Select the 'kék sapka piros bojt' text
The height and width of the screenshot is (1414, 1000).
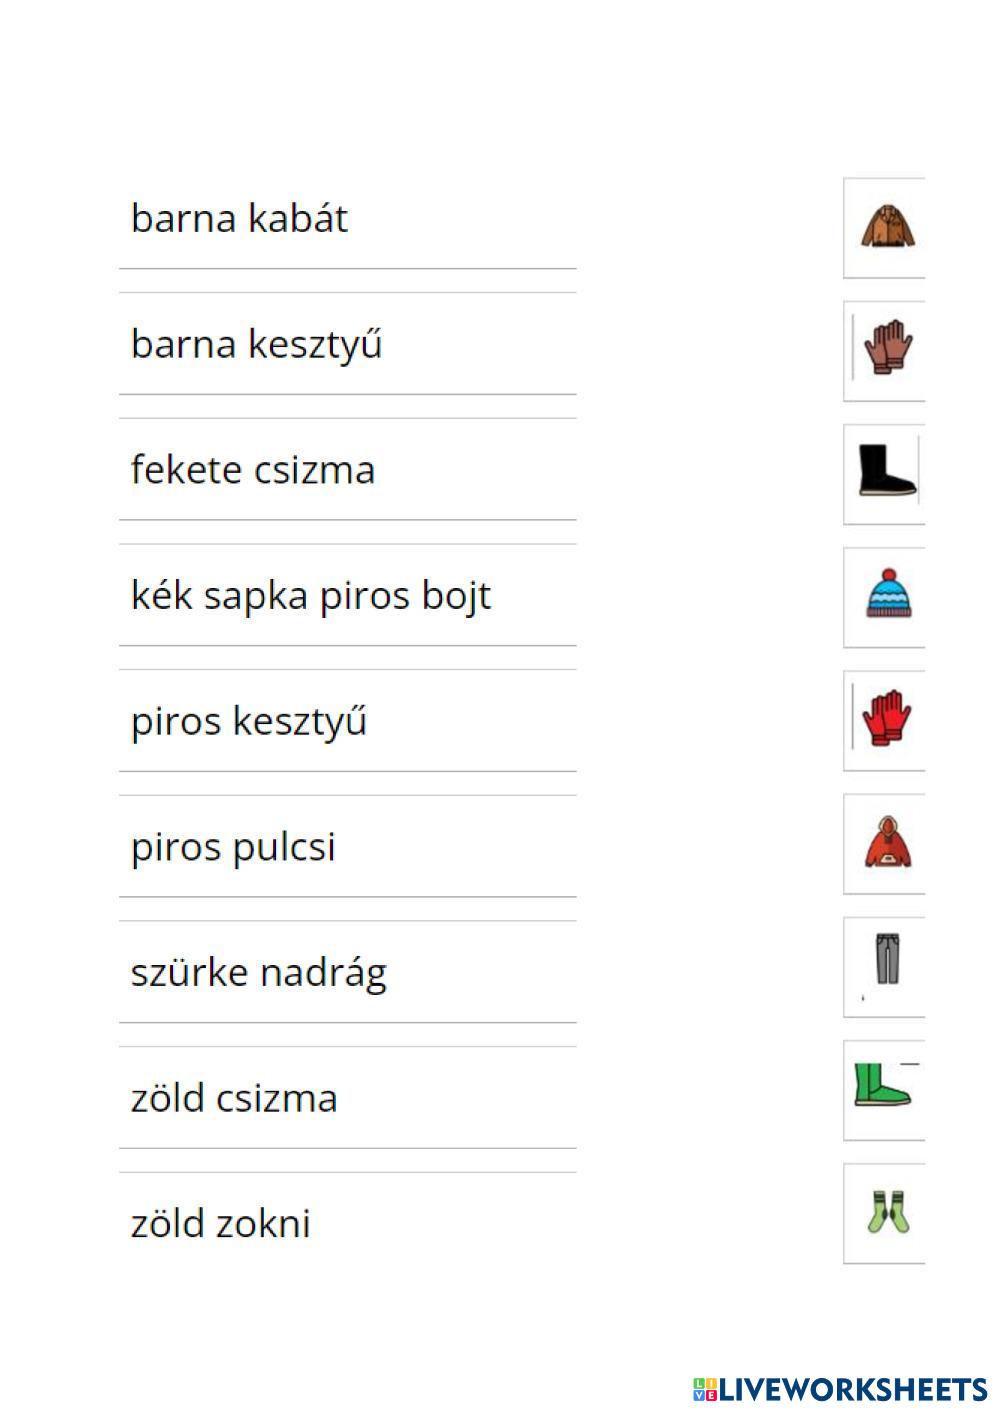click(x=311, y=596)
